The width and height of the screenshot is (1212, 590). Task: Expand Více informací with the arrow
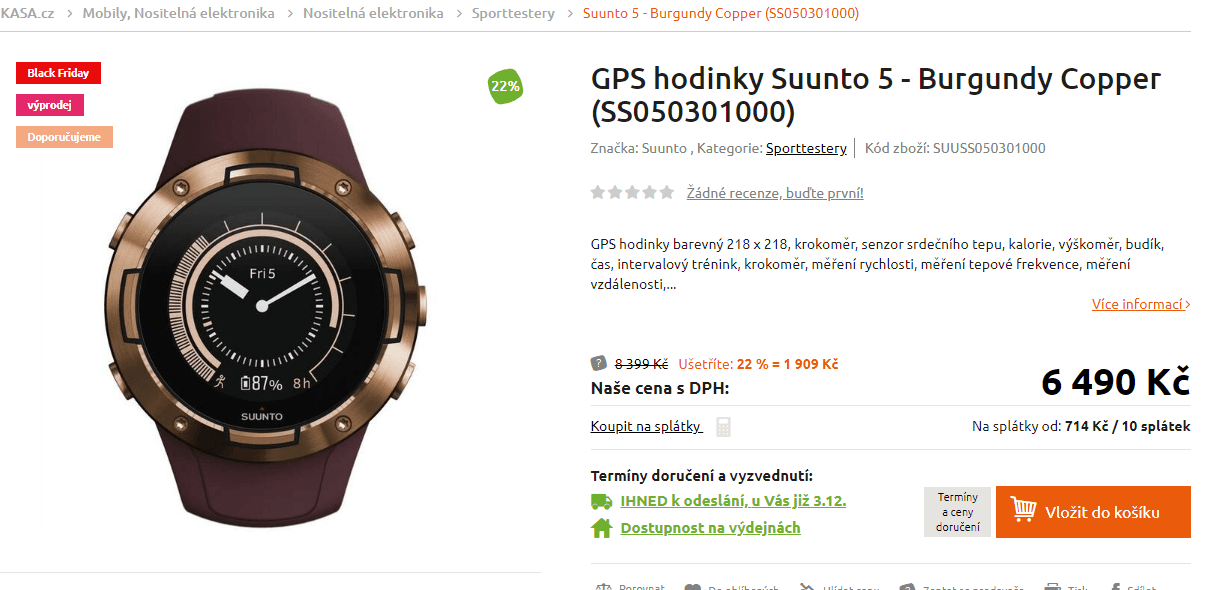click(1141, 304)
